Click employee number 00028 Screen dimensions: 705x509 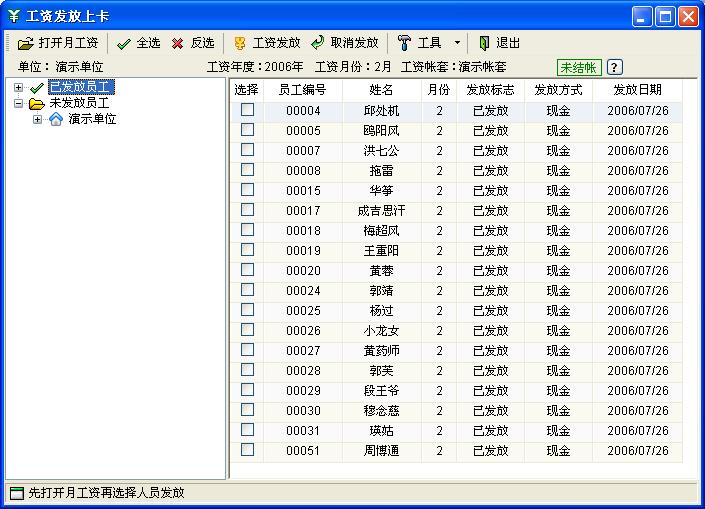pos(303,371)
